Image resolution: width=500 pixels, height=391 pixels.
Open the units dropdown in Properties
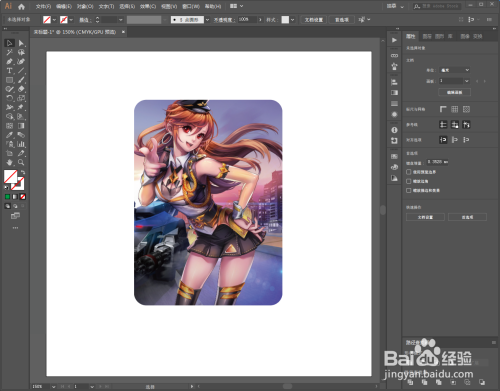(x=454, y=70)
